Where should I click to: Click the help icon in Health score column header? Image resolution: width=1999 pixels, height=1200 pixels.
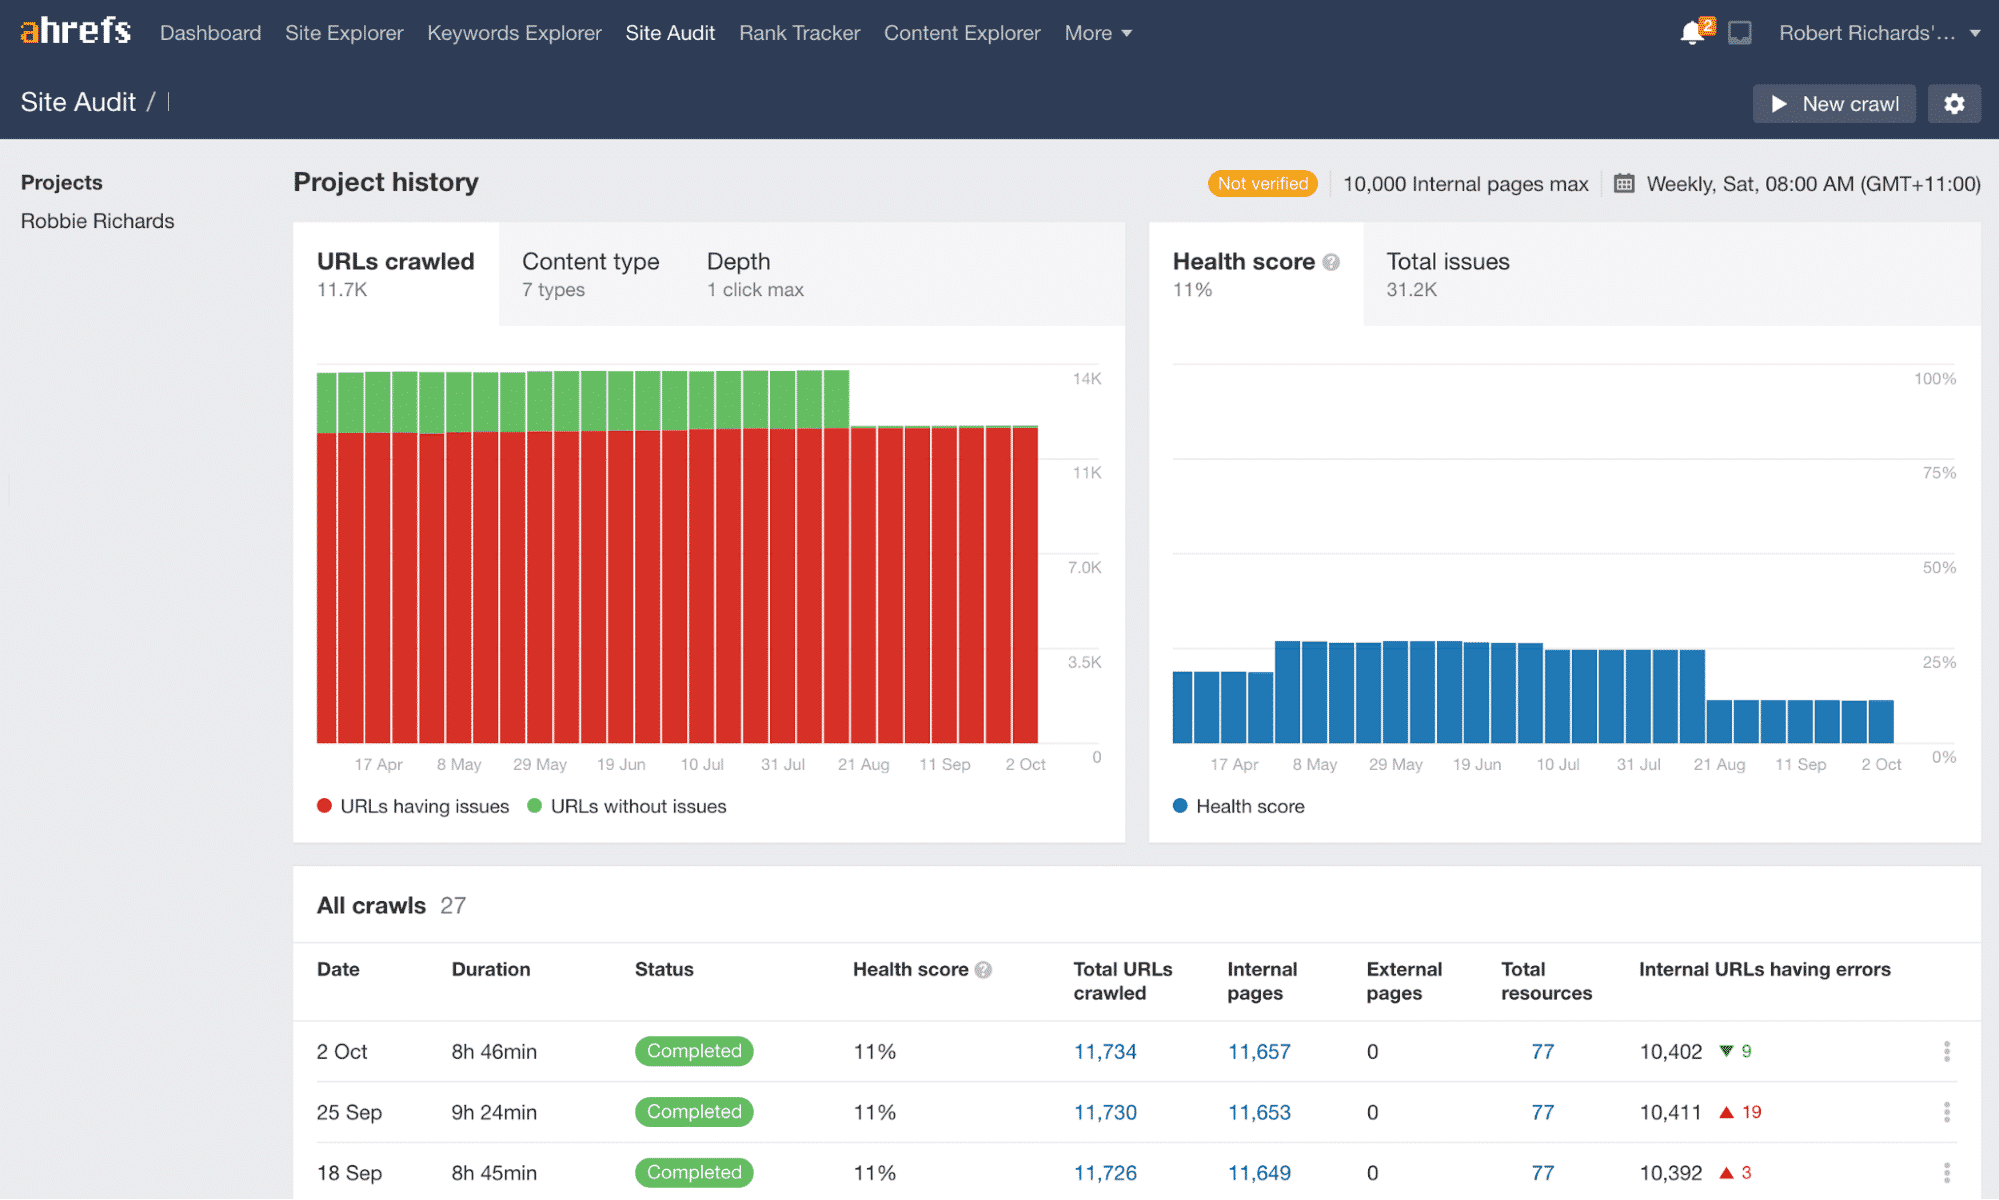[983, 969]
